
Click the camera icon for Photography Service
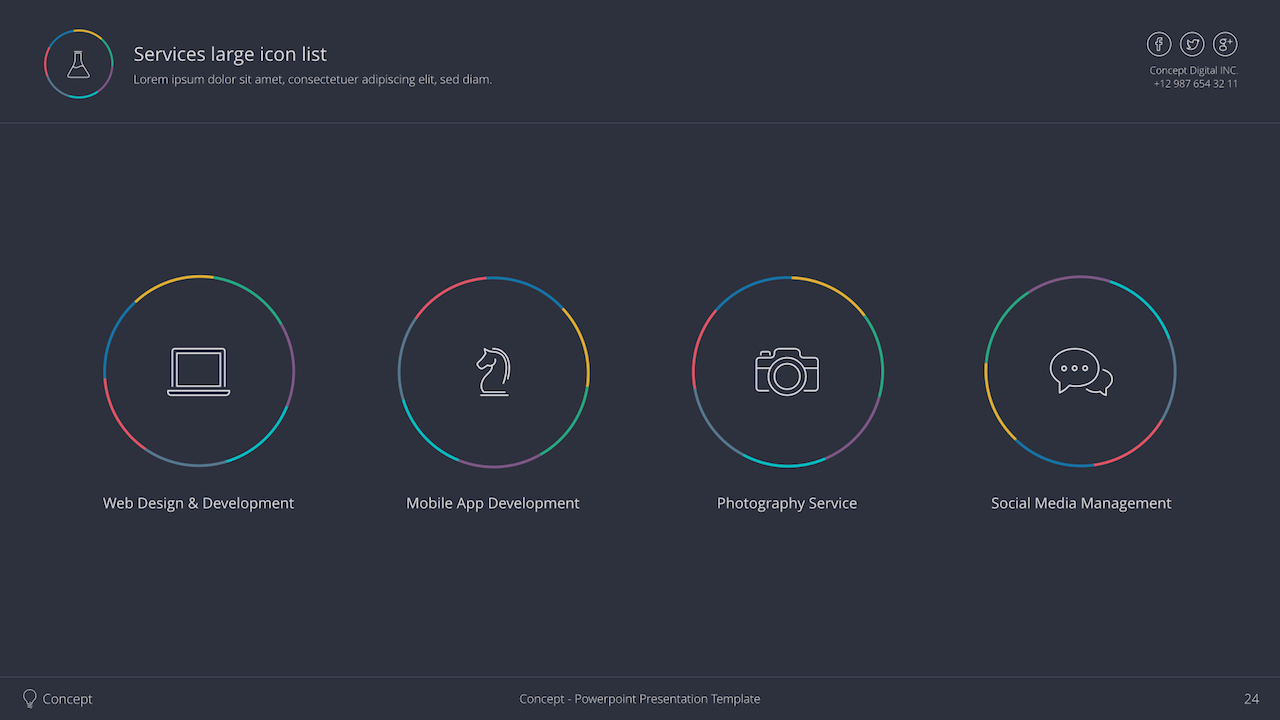click(787, 371)
